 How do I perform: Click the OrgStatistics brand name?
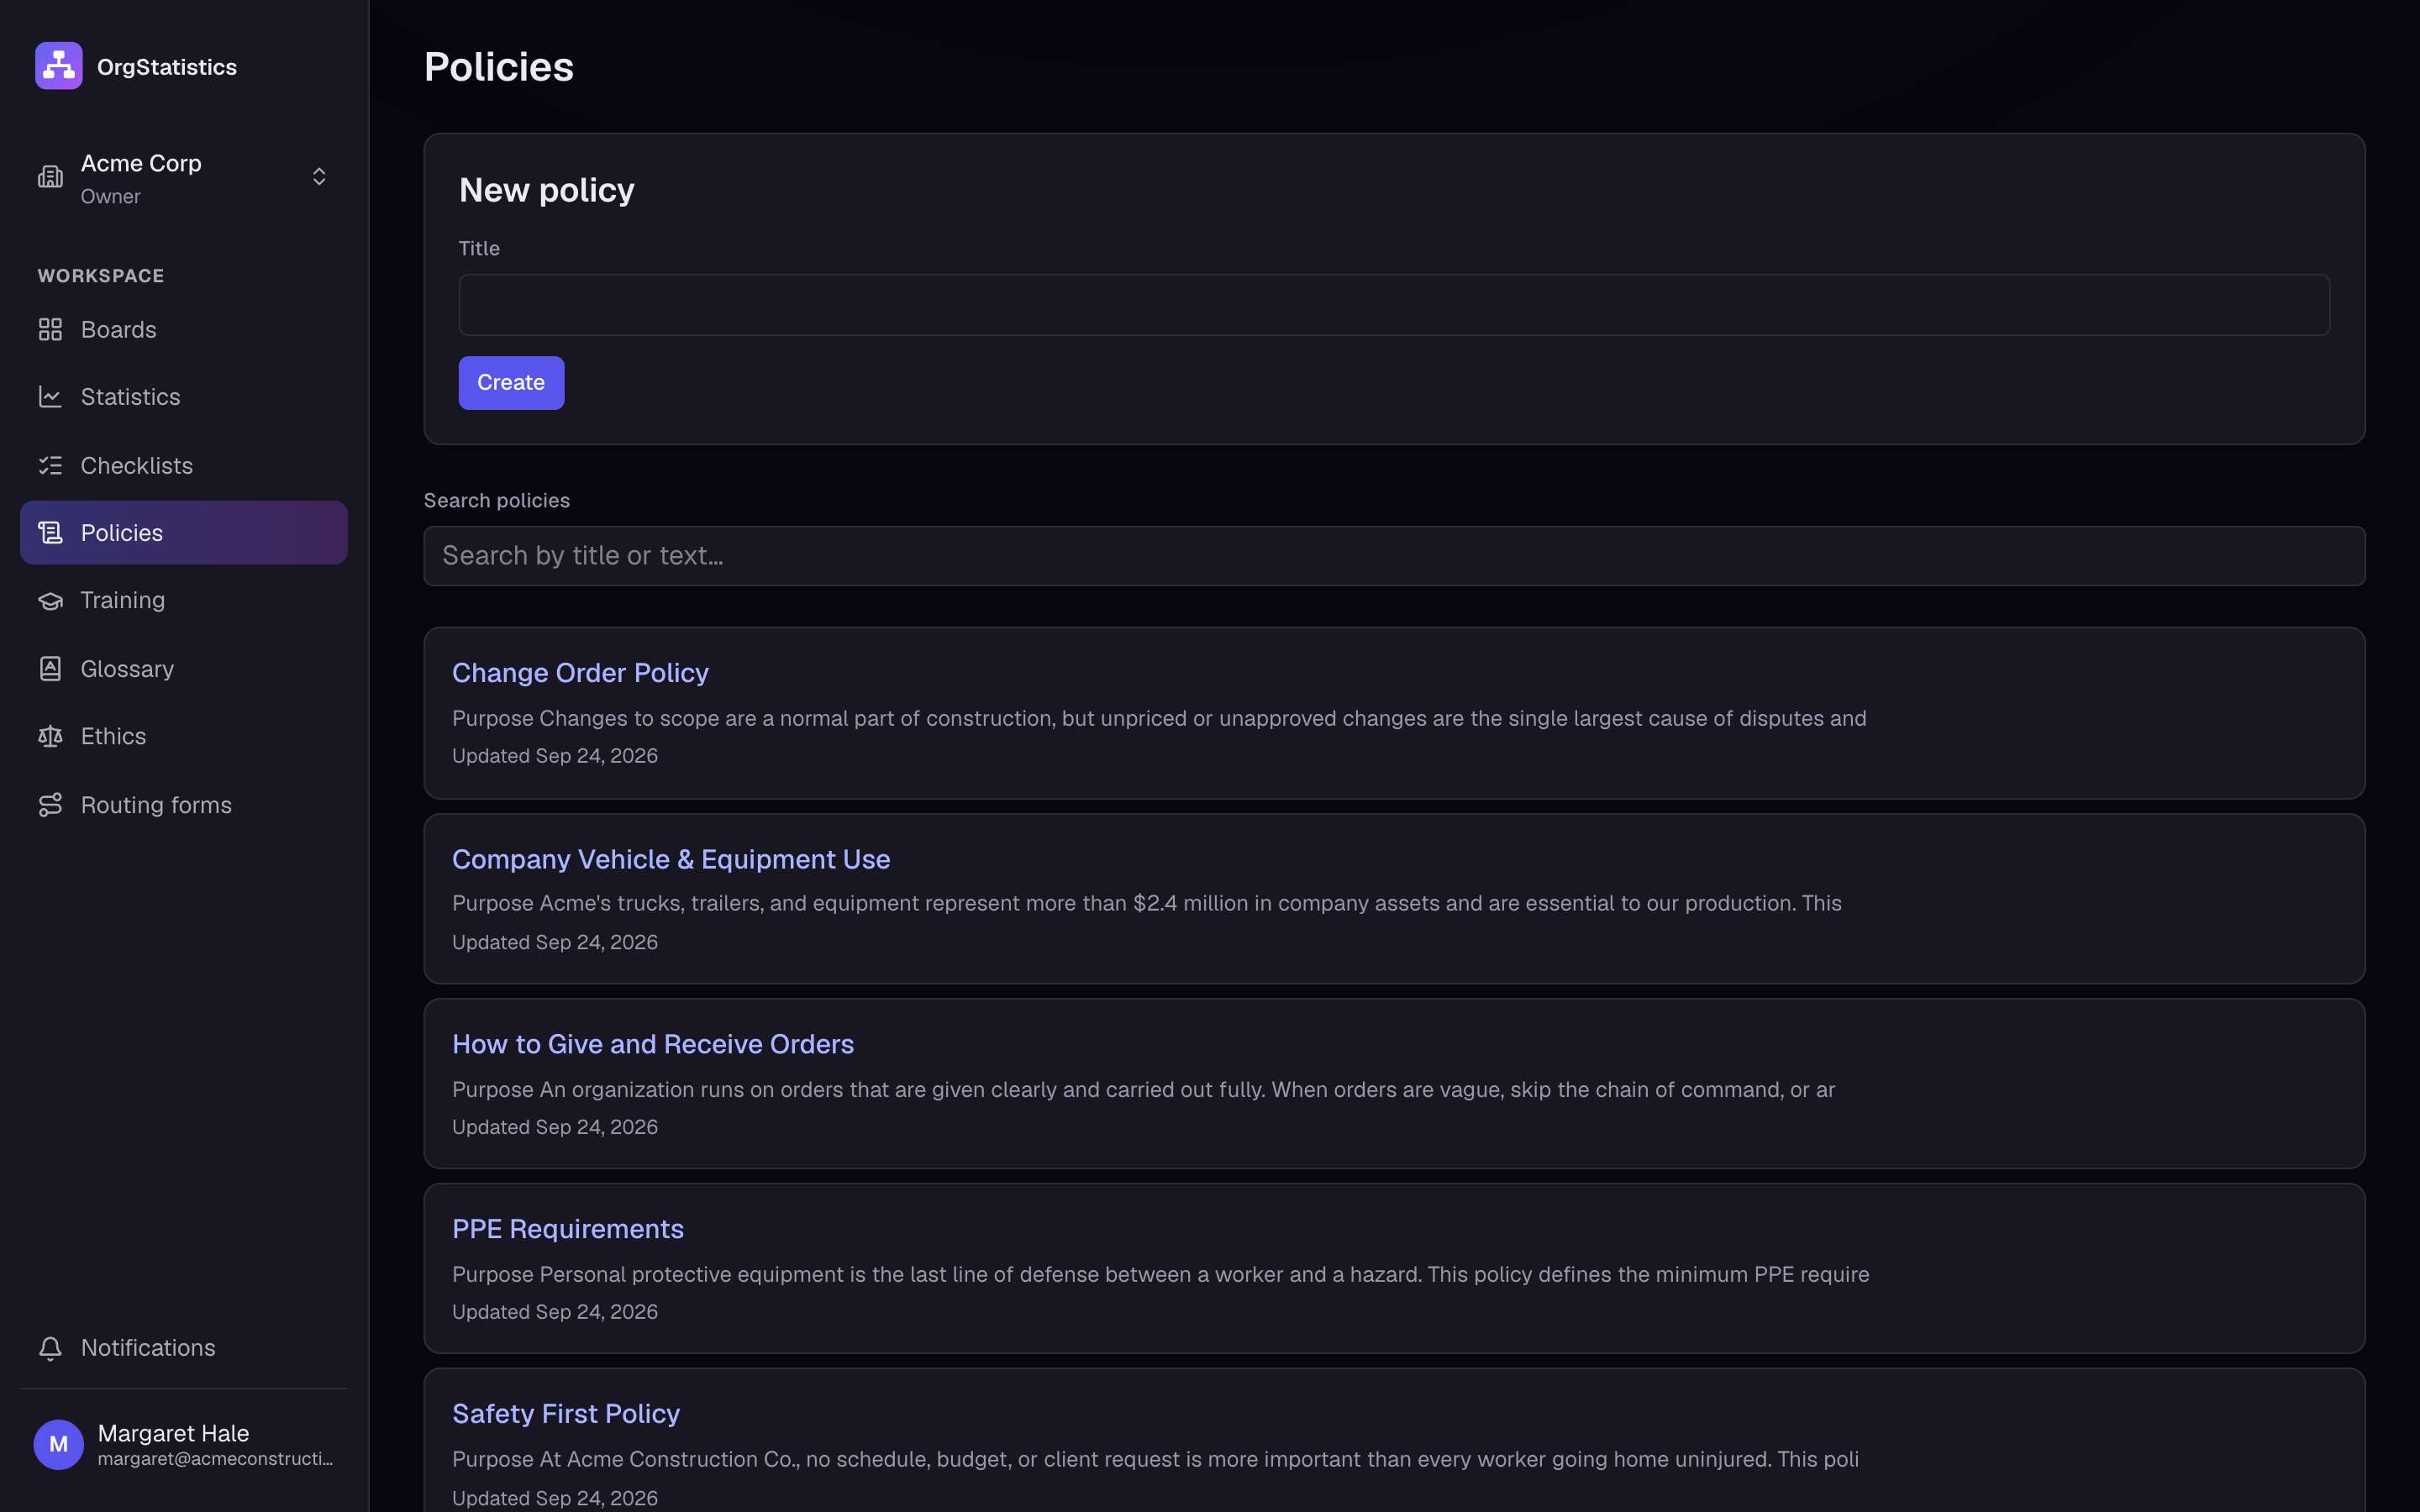tap(167, 67)
